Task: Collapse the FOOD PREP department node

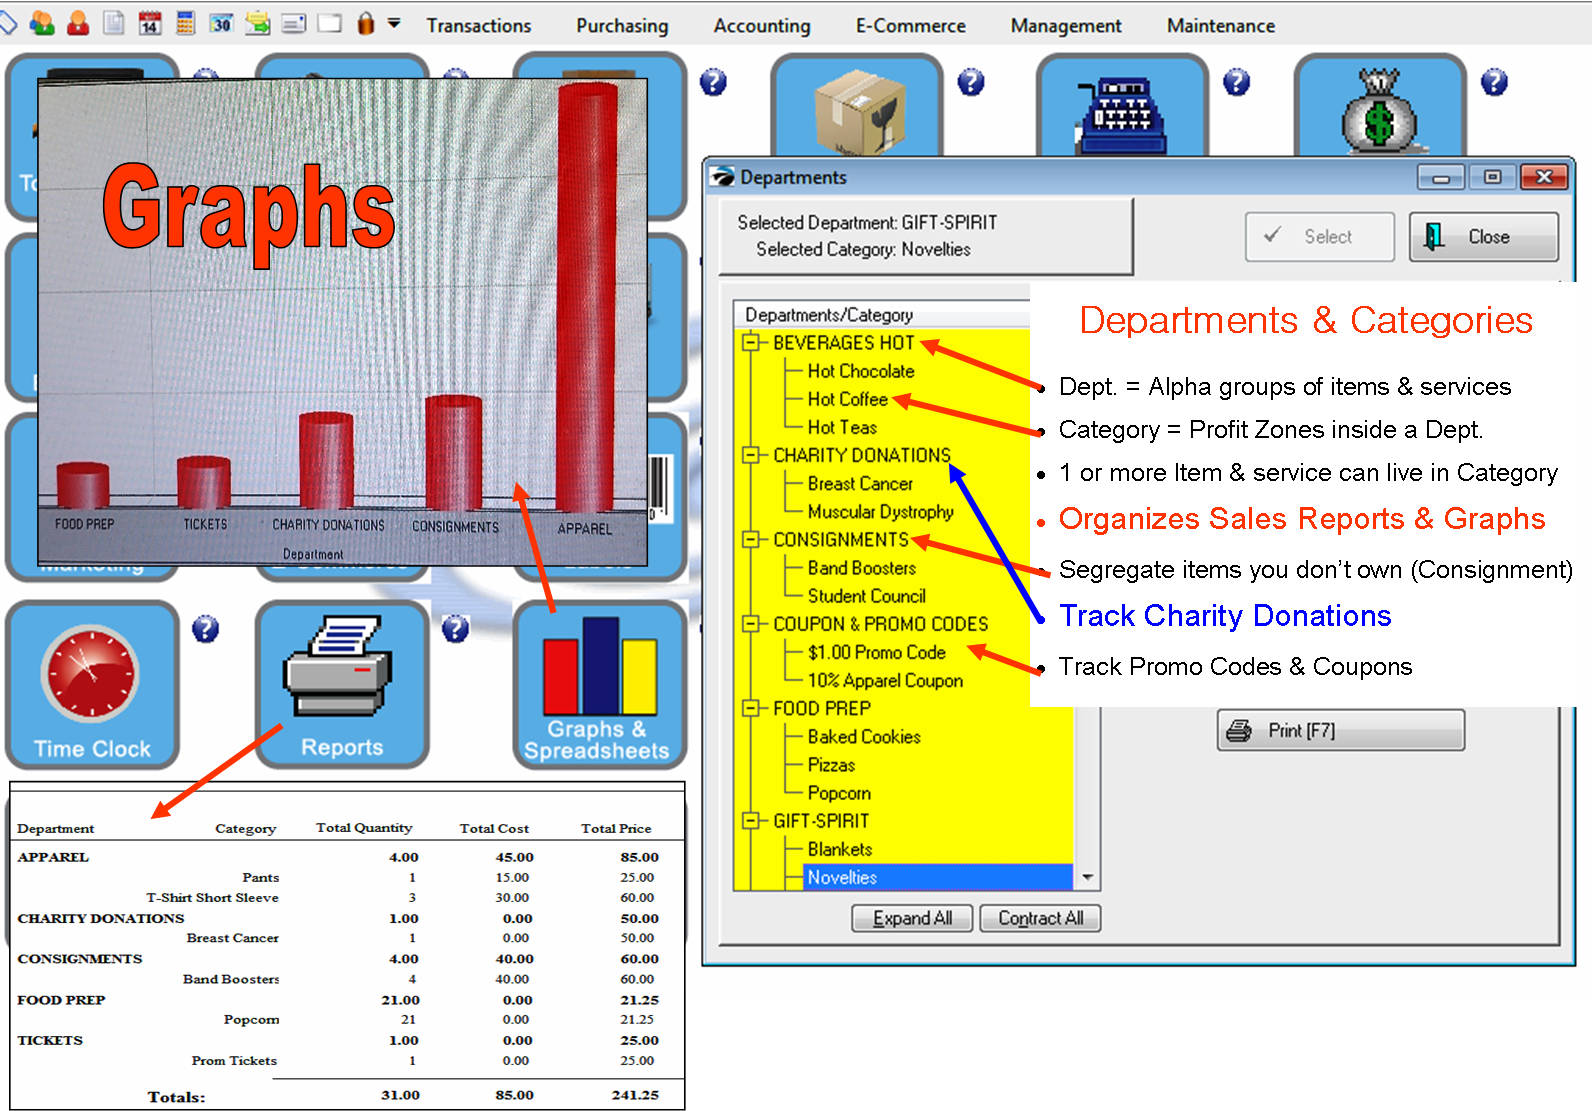Action: [x=750, y=708]
